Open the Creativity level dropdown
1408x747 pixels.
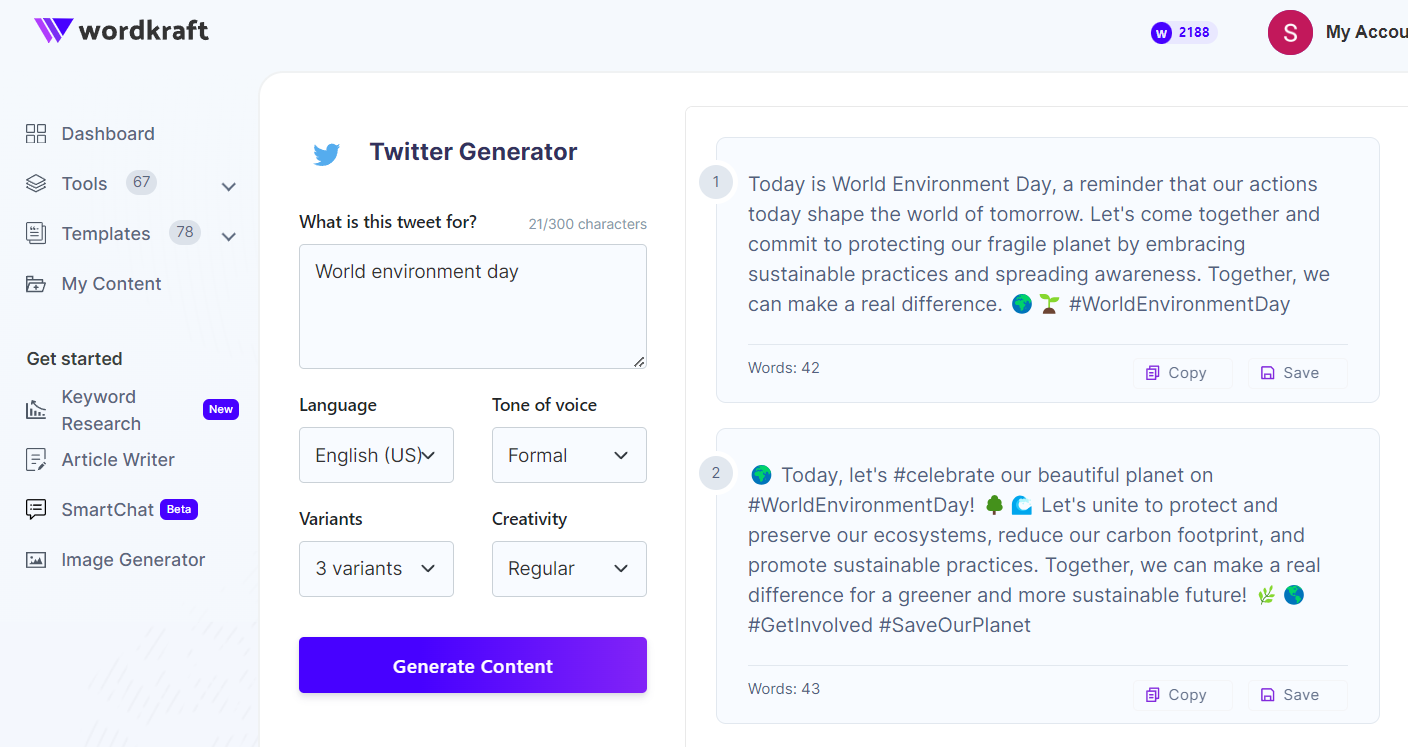pos(569,569)
